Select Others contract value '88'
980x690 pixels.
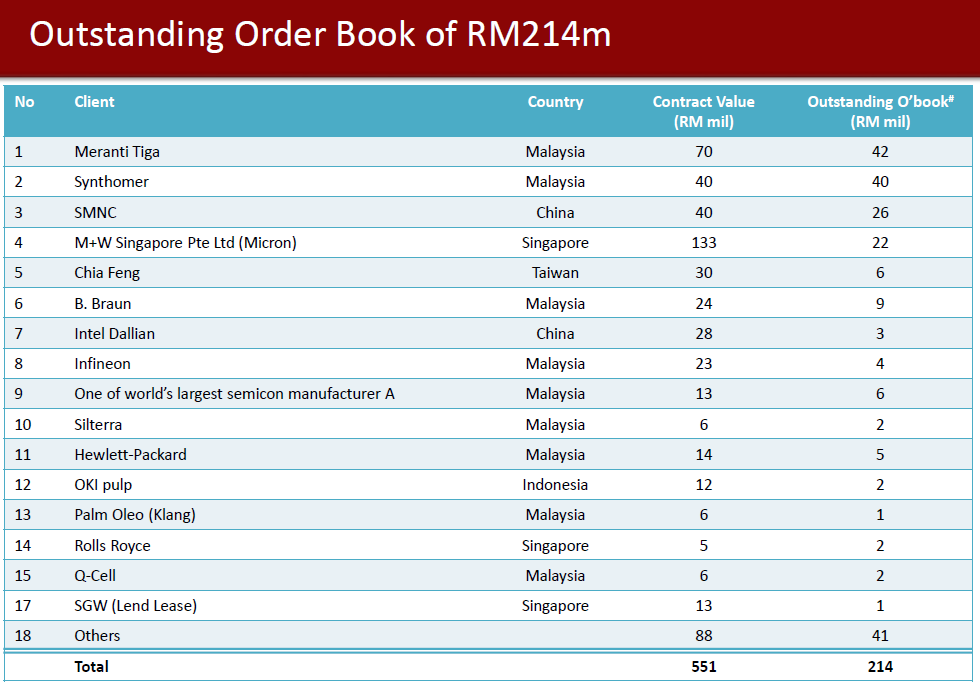point(704,636)
